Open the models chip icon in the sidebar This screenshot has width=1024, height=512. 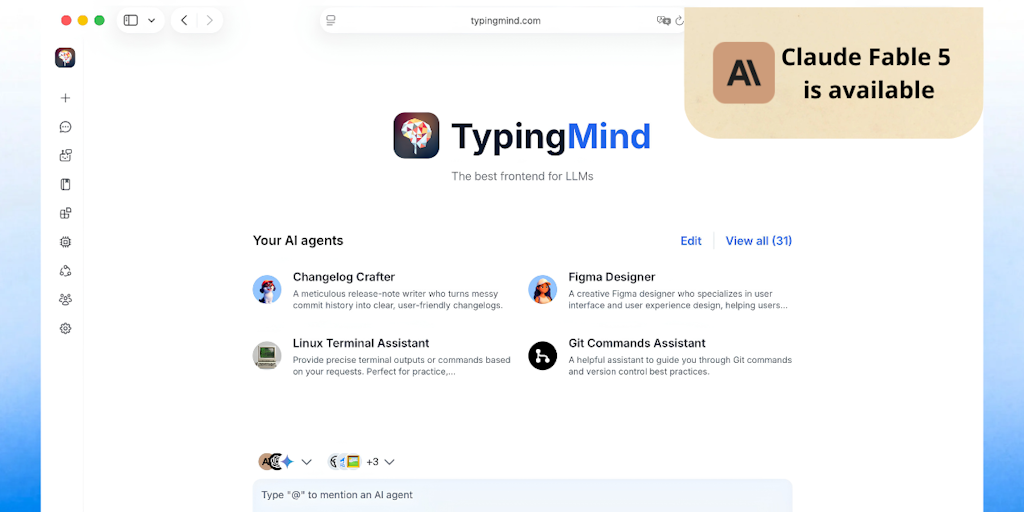(65, 242)
